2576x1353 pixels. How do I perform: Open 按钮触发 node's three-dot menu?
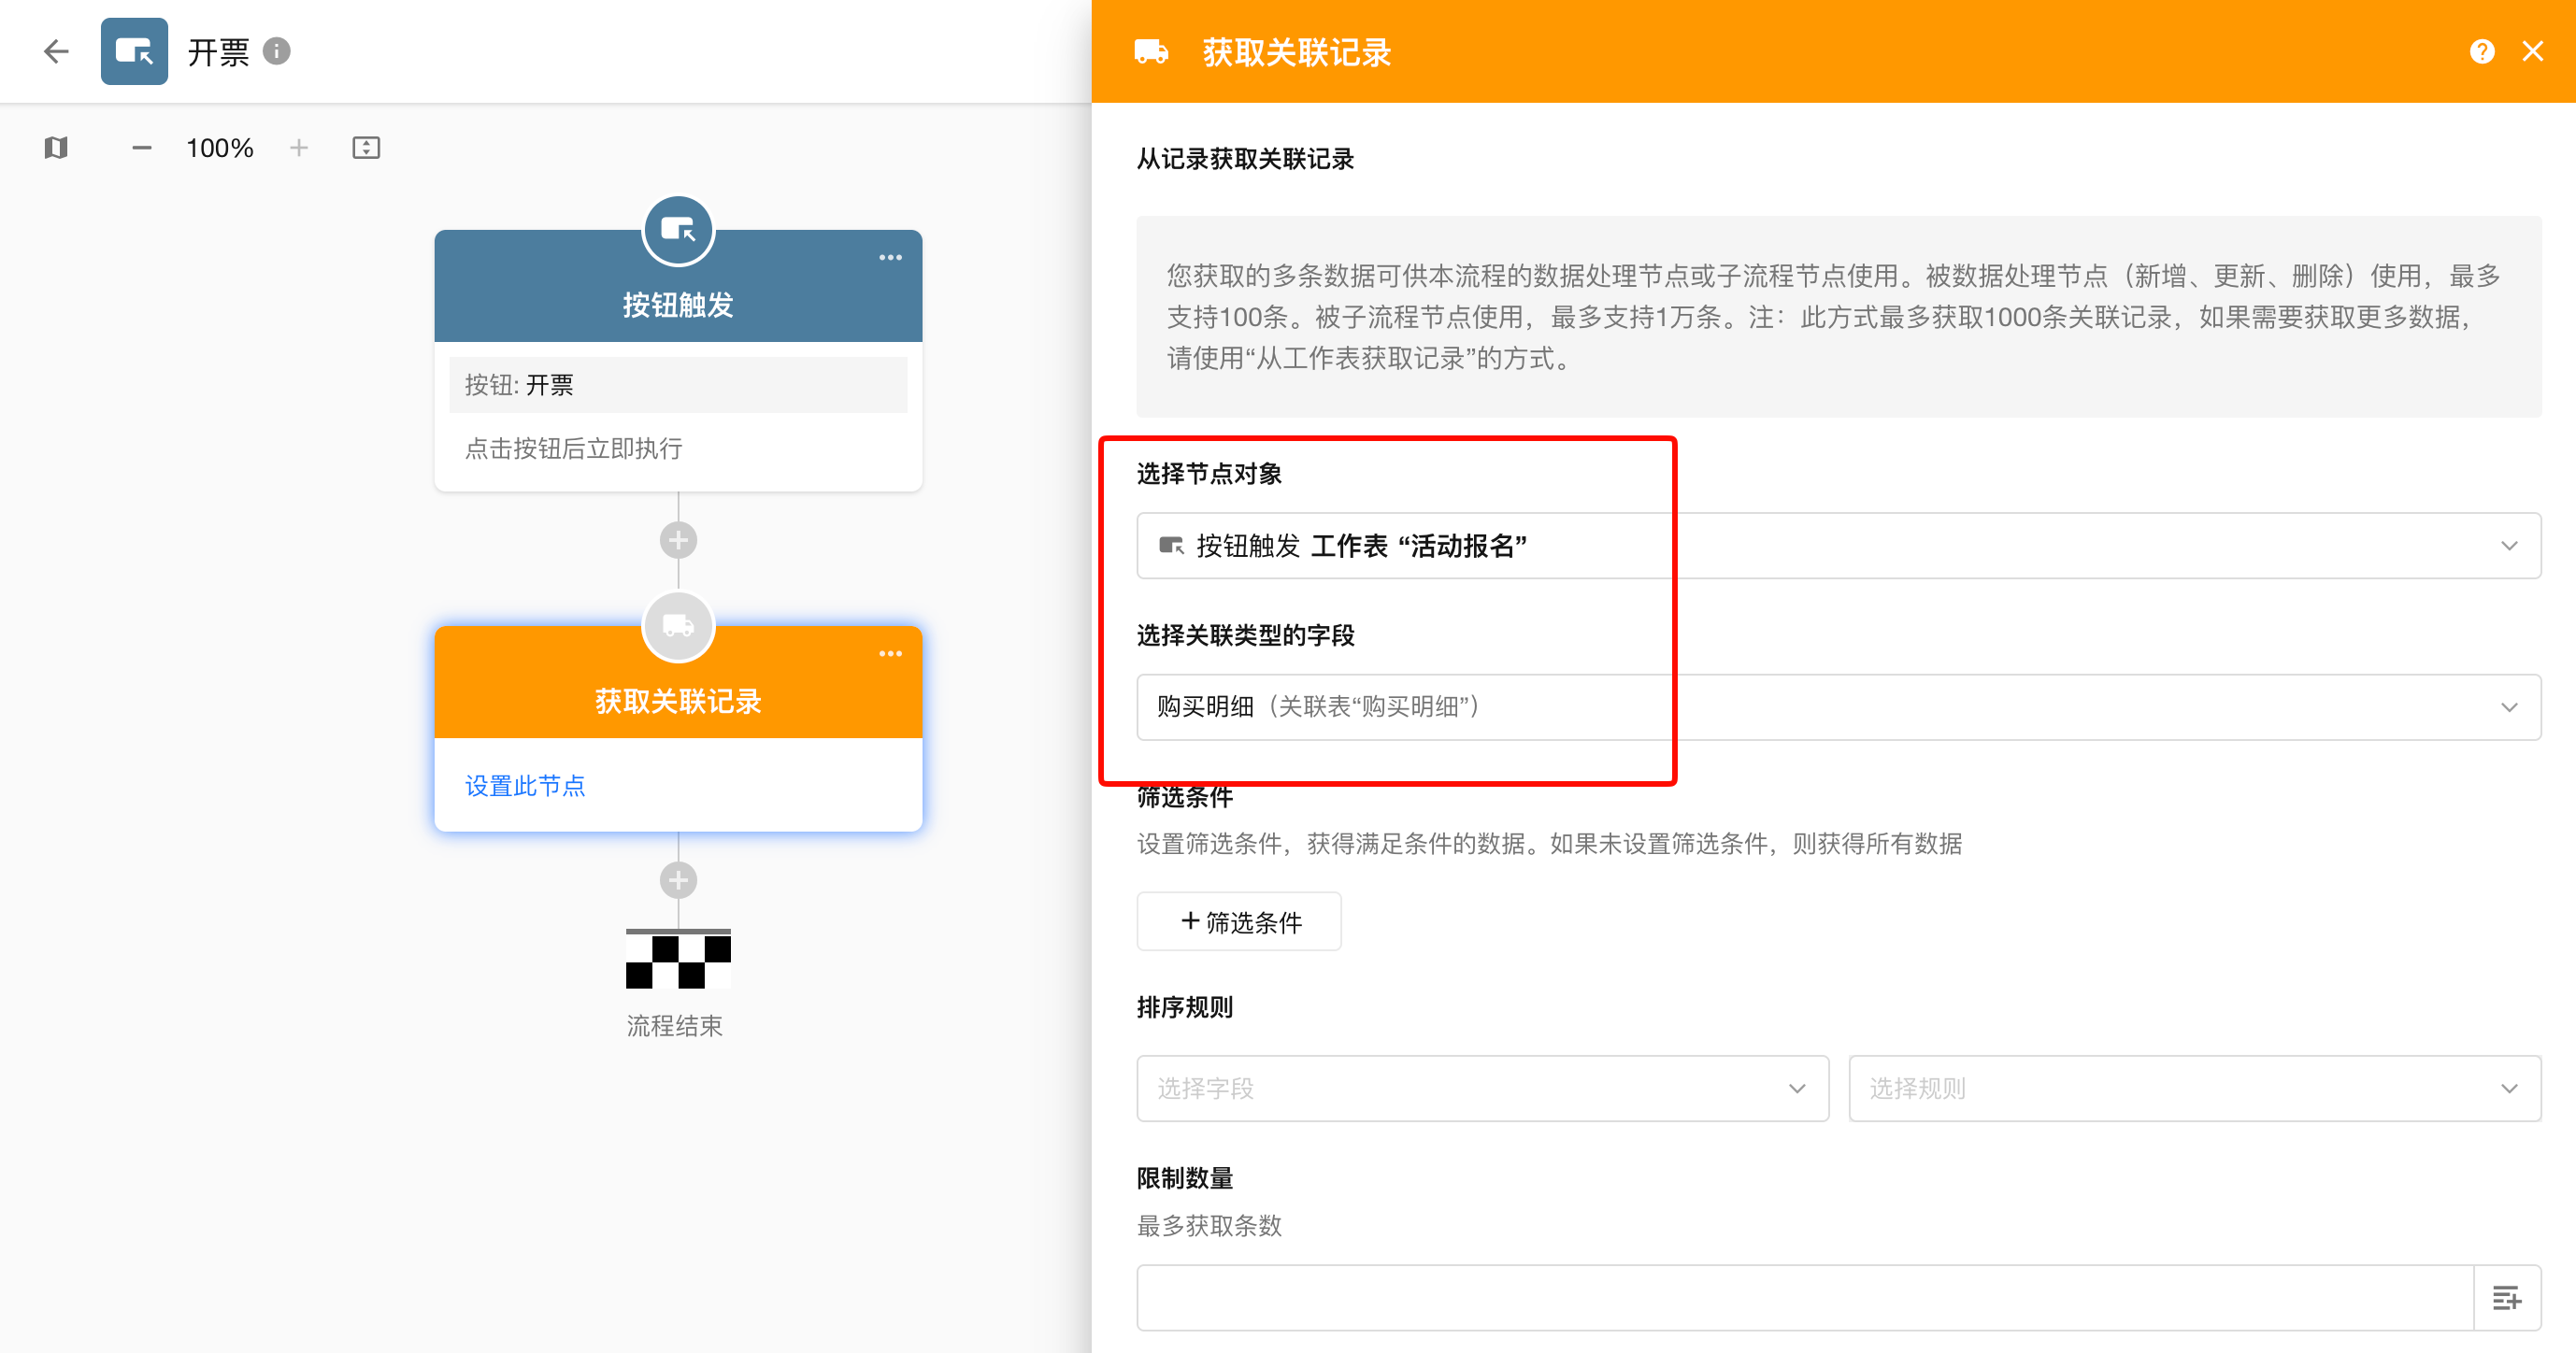pyautogui.click(x=890, y=258)
